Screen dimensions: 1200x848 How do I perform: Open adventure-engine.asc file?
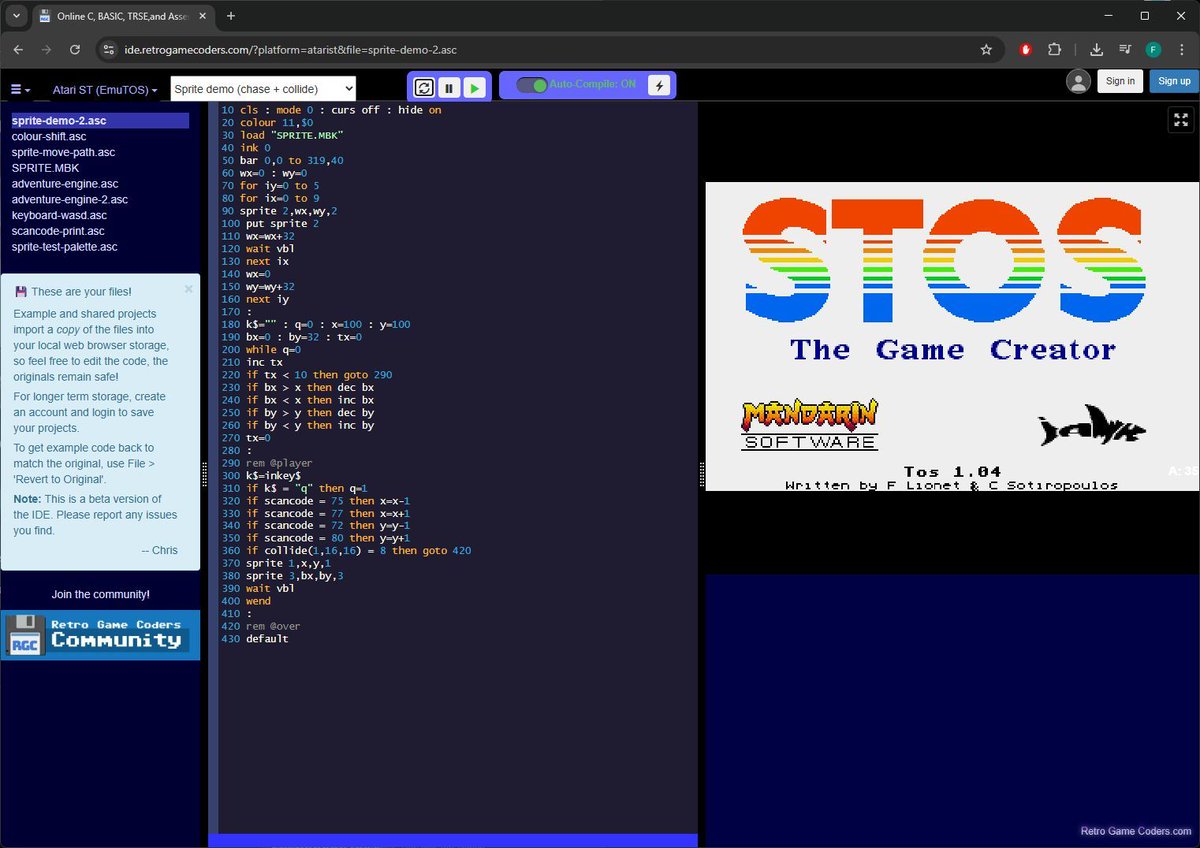tap(65, 184)
